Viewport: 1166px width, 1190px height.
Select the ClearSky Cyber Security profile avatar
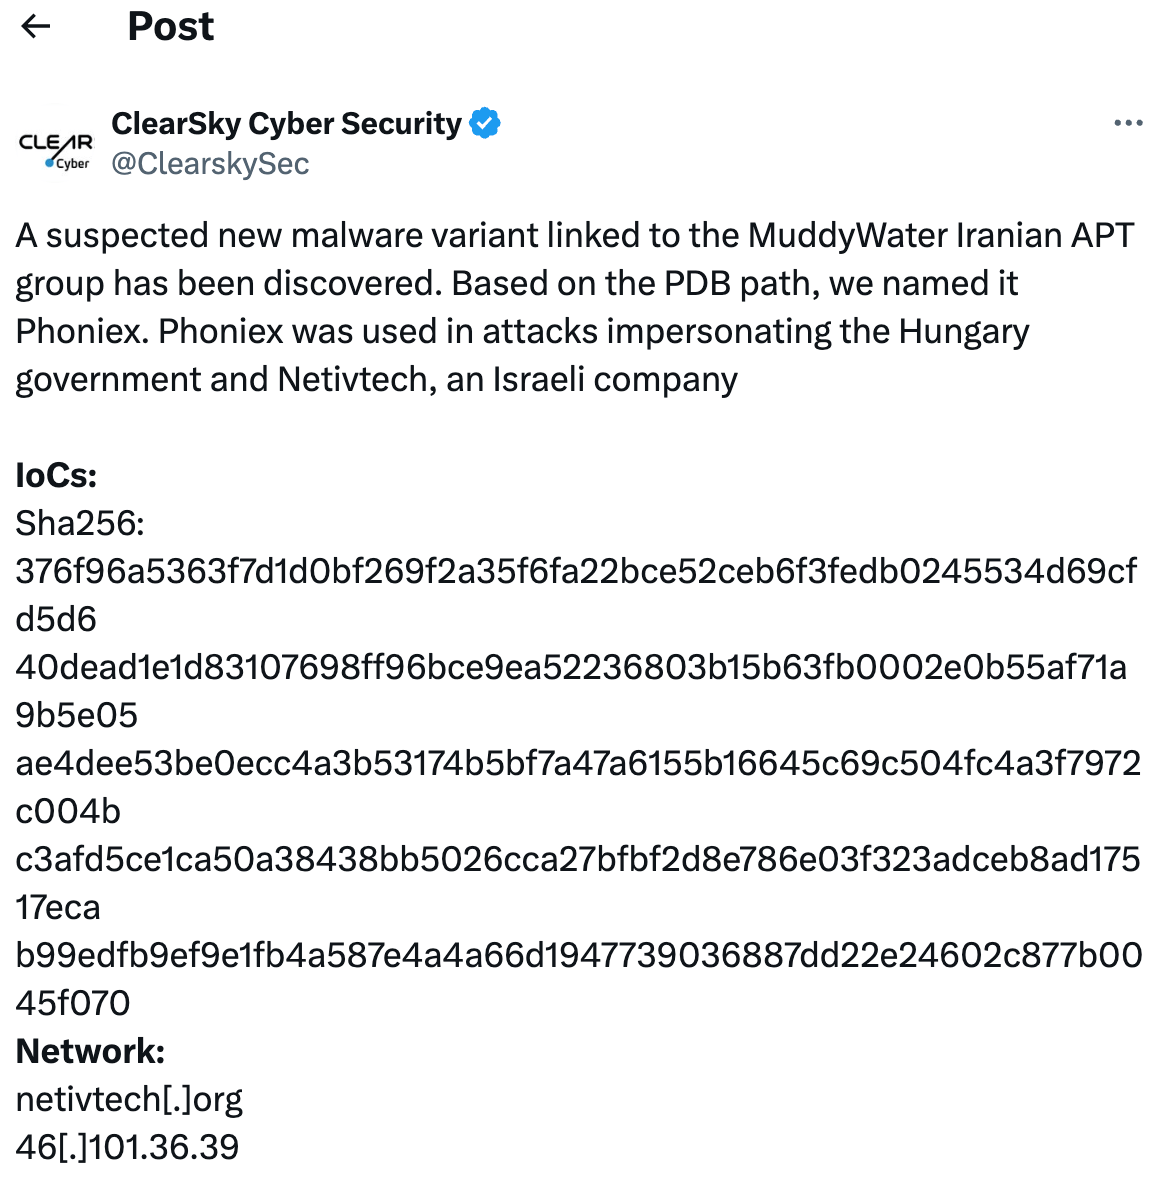(x=55, y=145)
